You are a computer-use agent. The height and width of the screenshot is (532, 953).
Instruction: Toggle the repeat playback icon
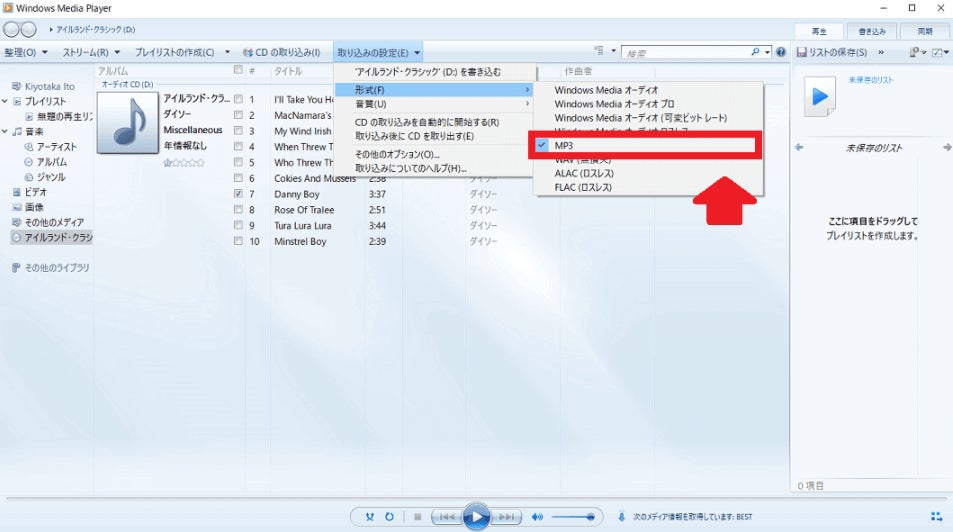click(x=389, y=517)
